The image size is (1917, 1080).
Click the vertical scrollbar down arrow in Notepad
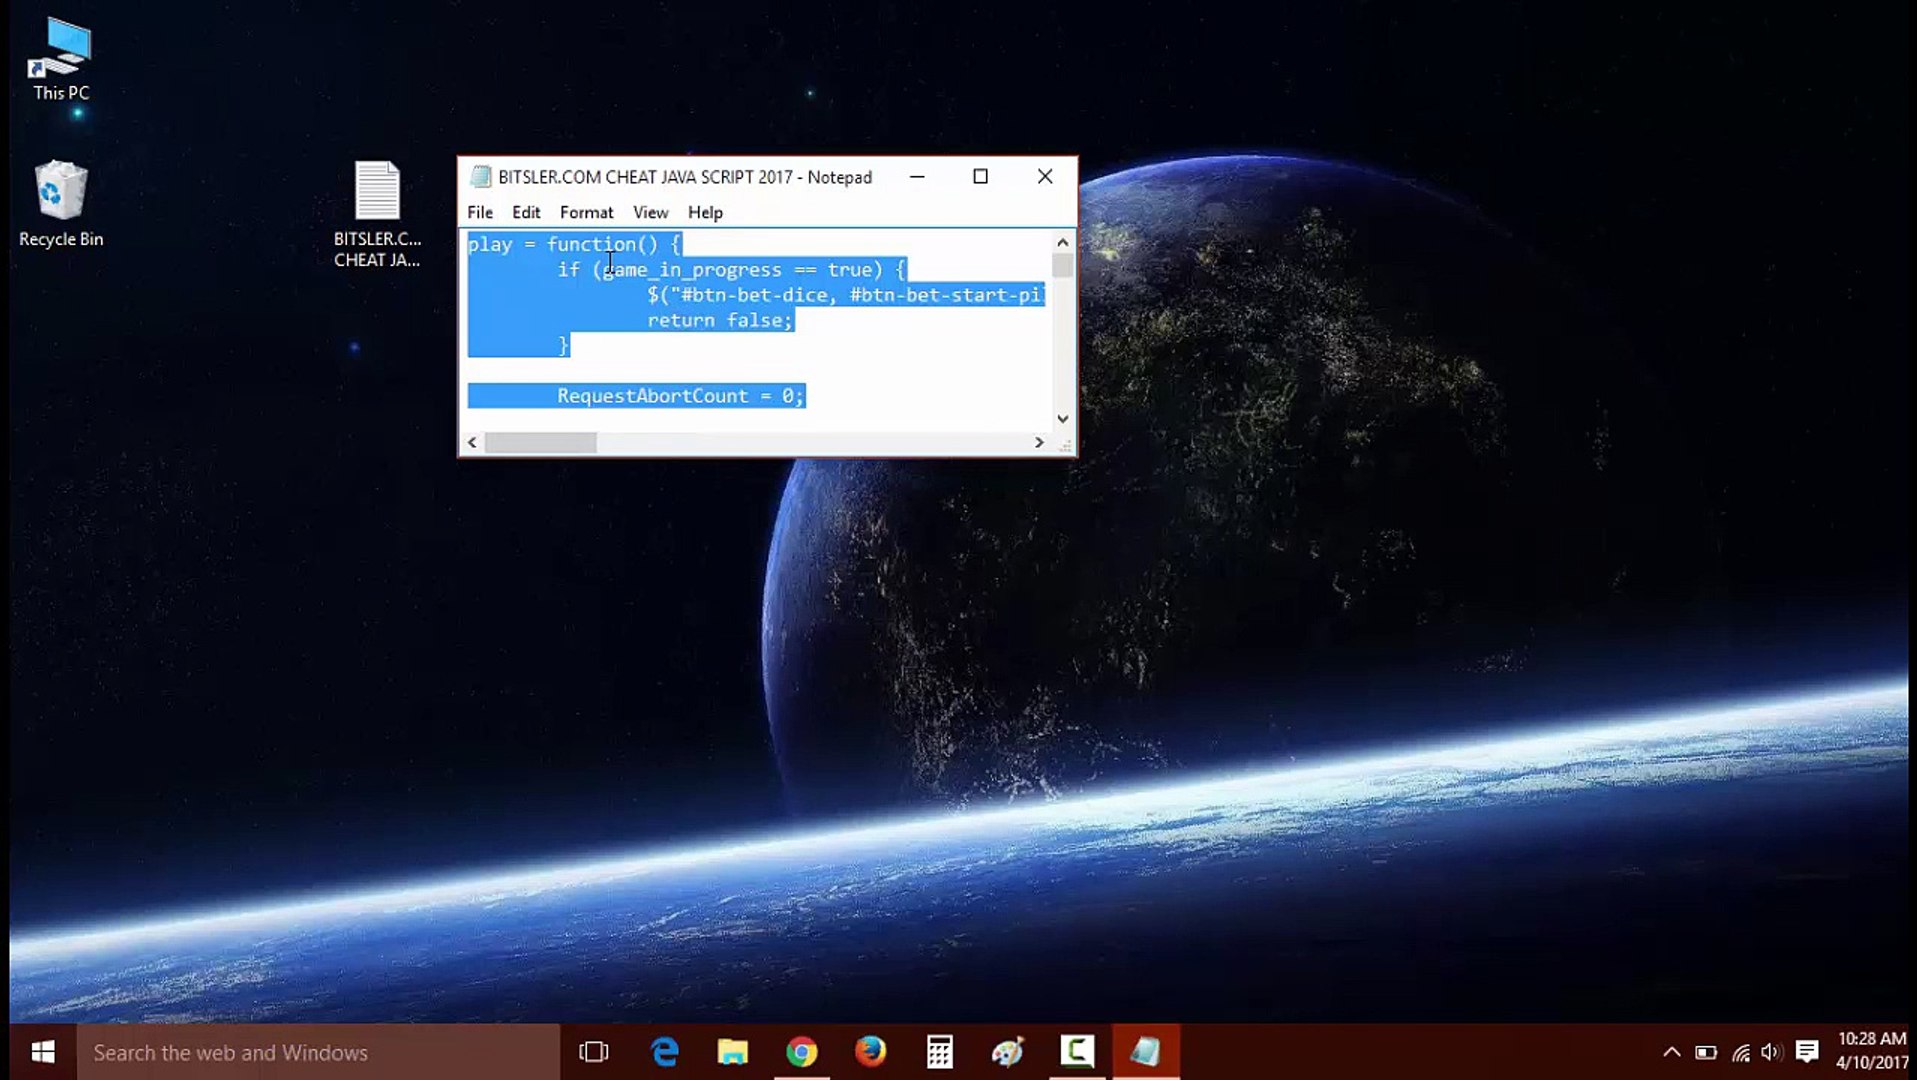coord(1063,419)
